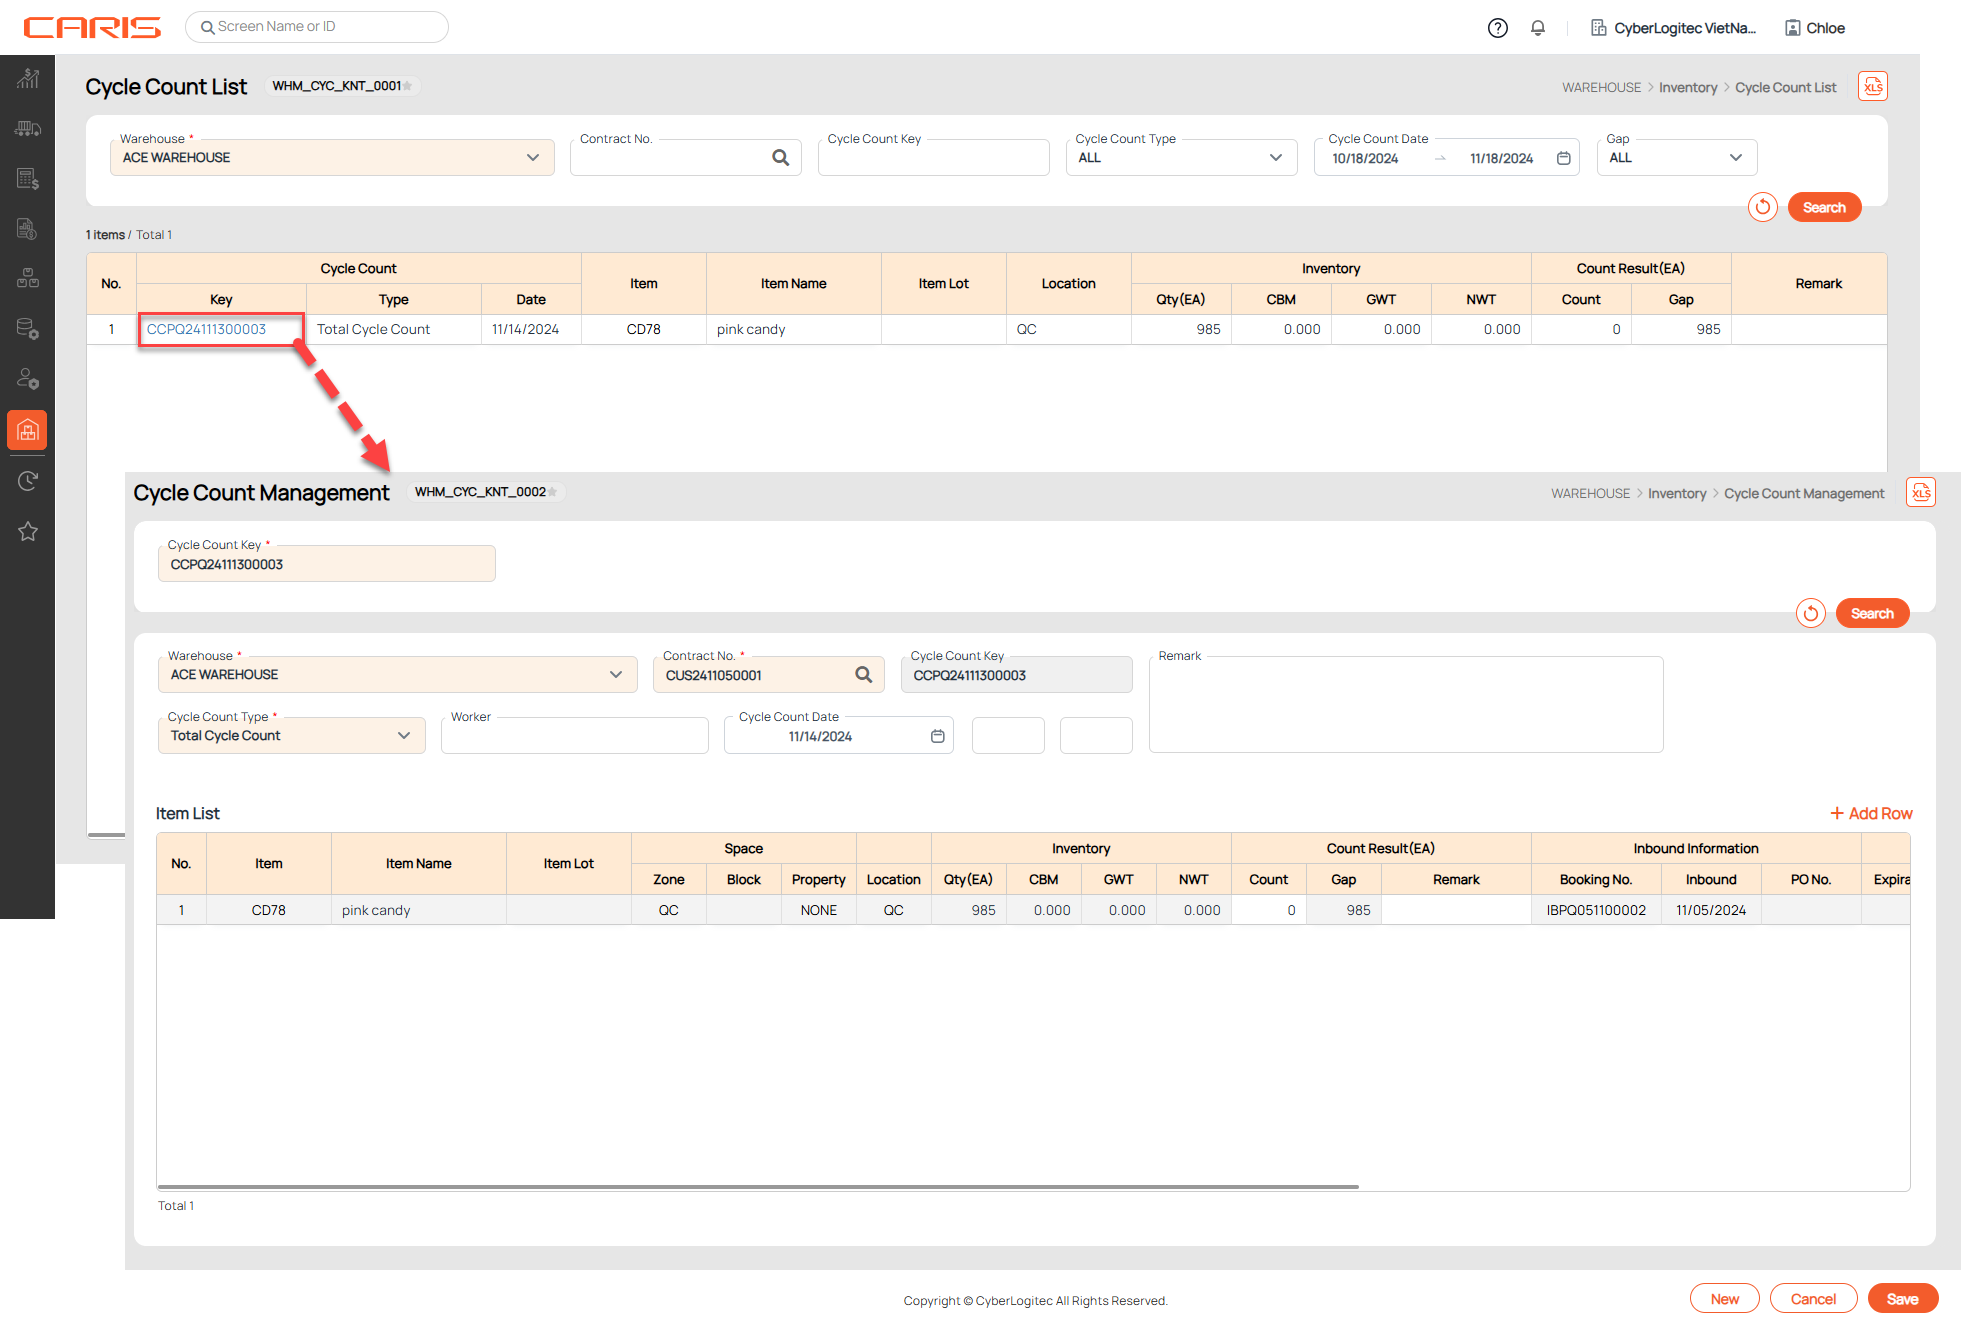Open the notifications bell
This screenshot has width=1961, height=1319.
(x=1538, y=28)
